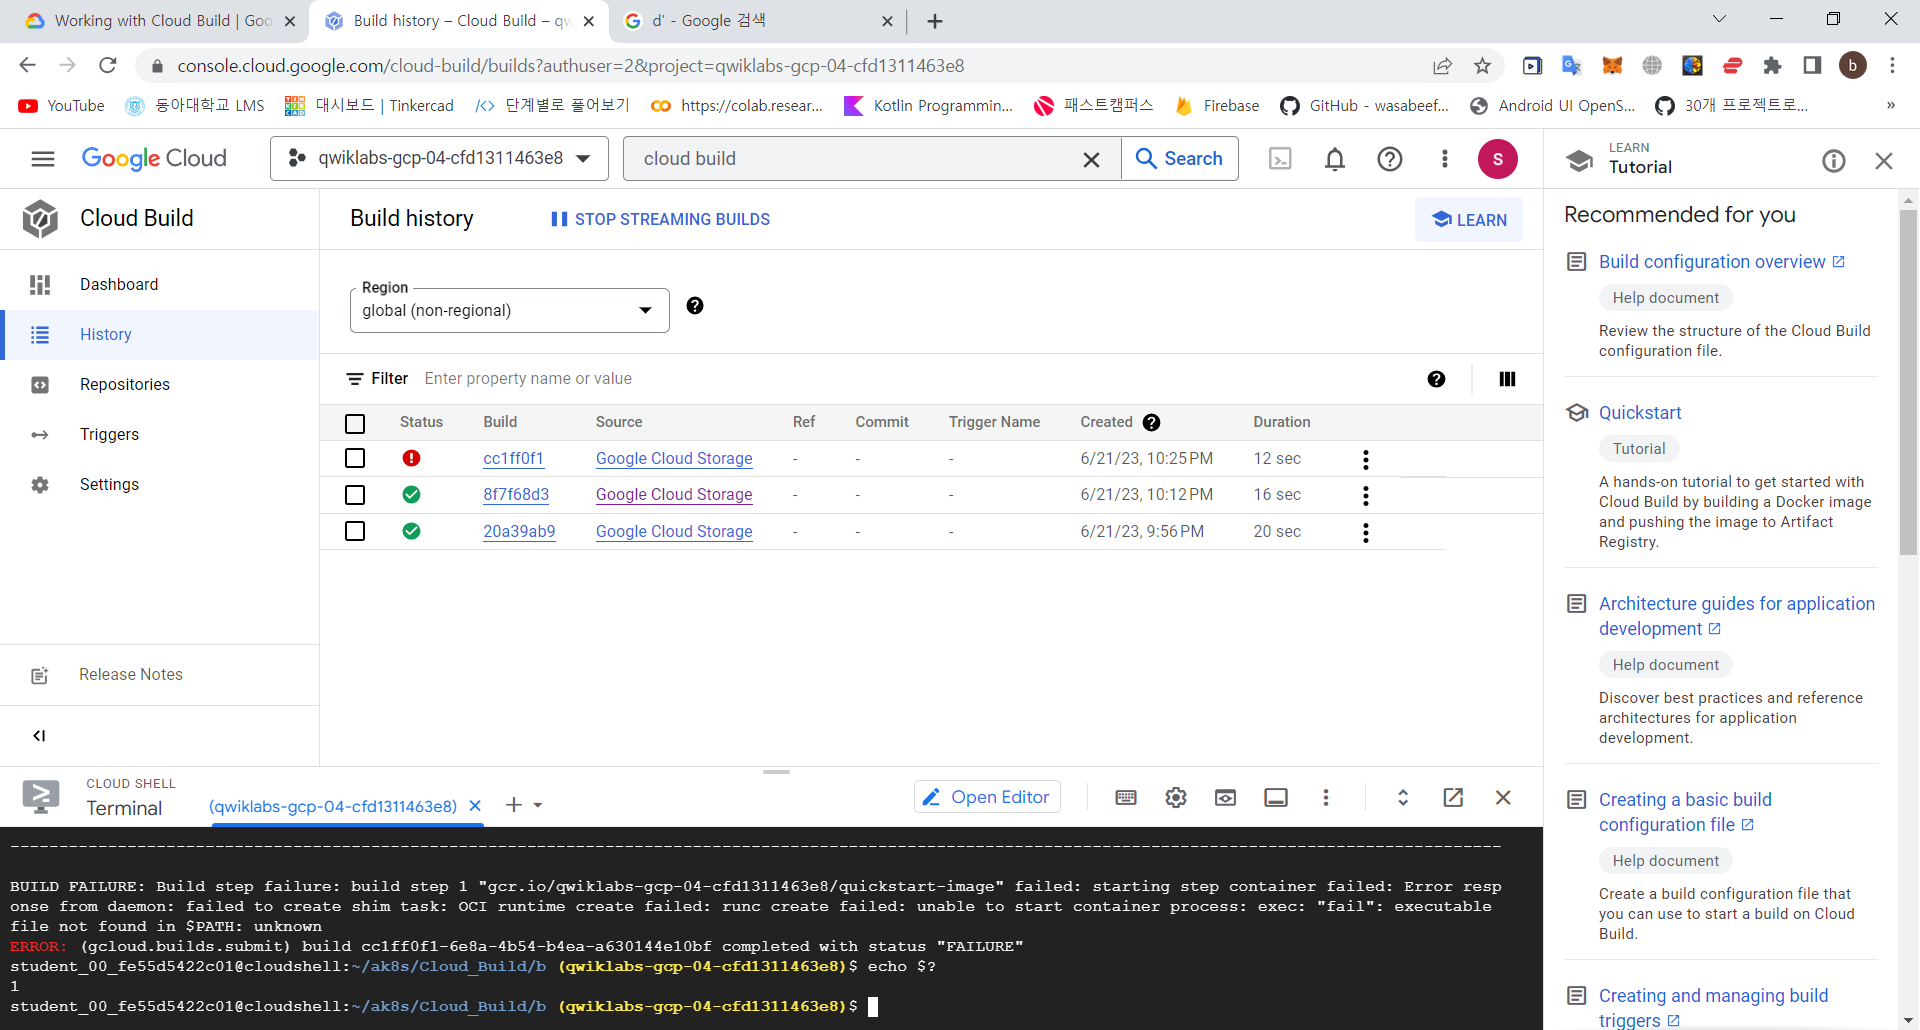
Task: Open Release Notes
Action: pyautogui.click(x=160, y=675)
